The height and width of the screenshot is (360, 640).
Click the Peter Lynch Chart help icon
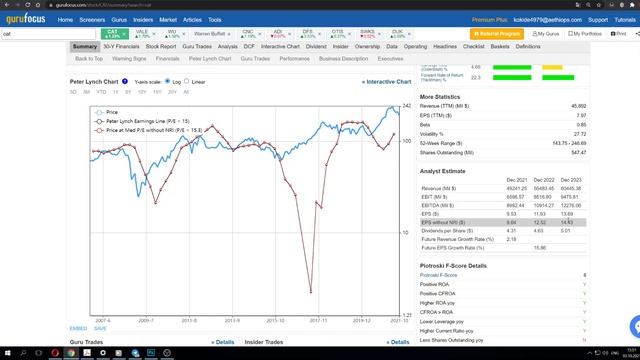click(x=125, y=82)
